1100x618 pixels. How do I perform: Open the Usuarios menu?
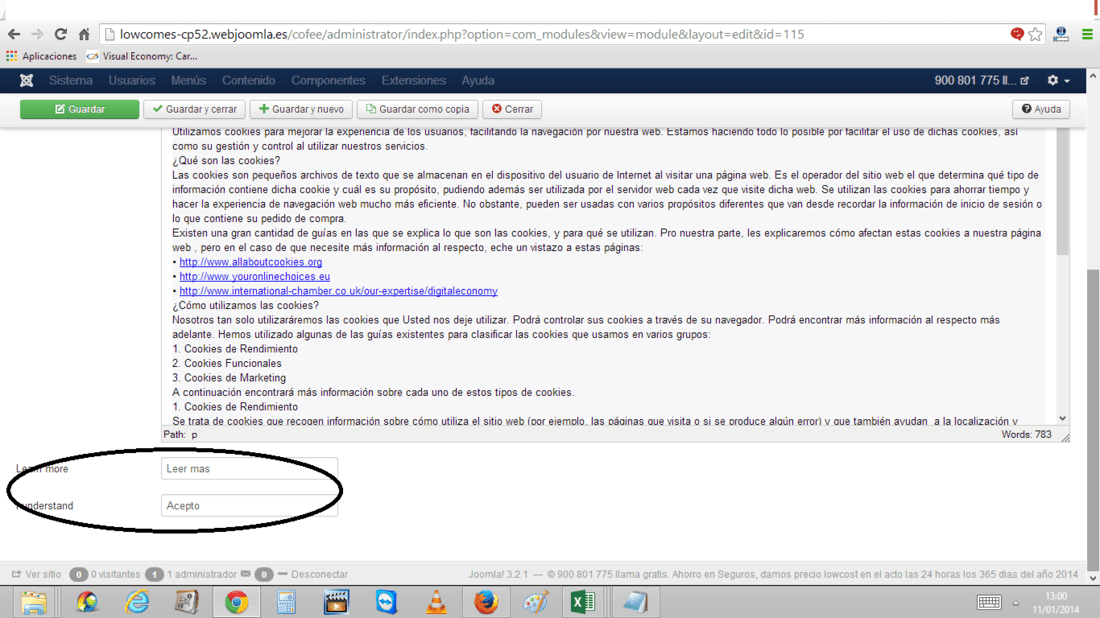coord(131,81)
